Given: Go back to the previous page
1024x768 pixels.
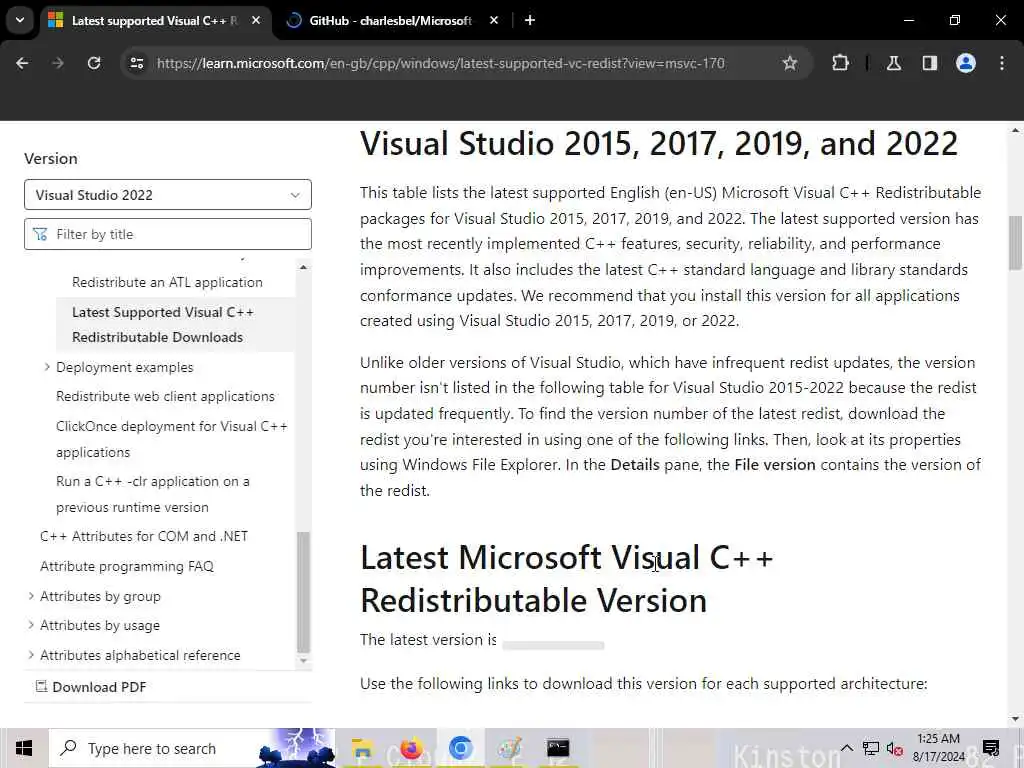Looking at the screenshot, I should click(x=22, y=63).
